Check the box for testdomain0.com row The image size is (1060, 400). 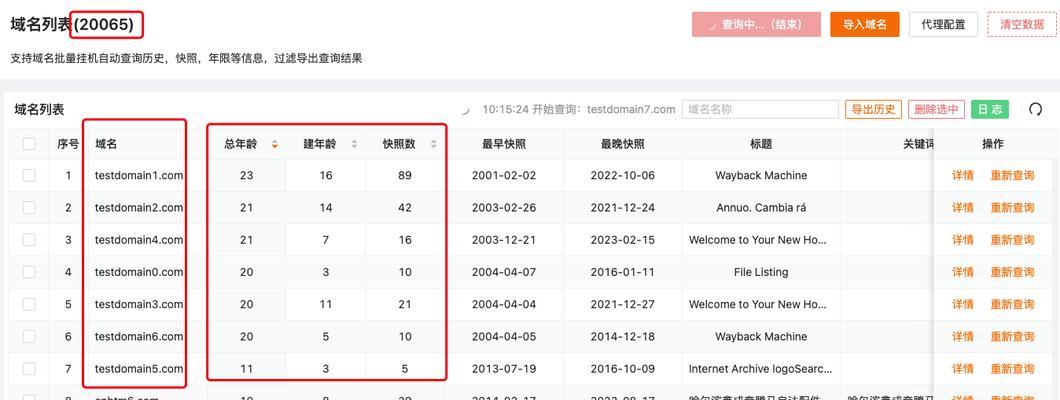tap(29, 272)
